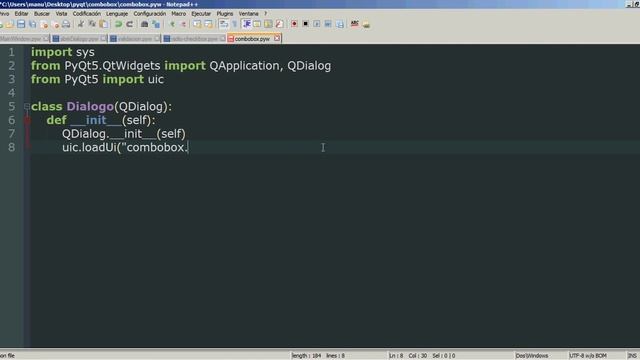The height and width of the screenshot is (360, 640).
Task: Print the document using the Print icon
Action: (66, 24)
